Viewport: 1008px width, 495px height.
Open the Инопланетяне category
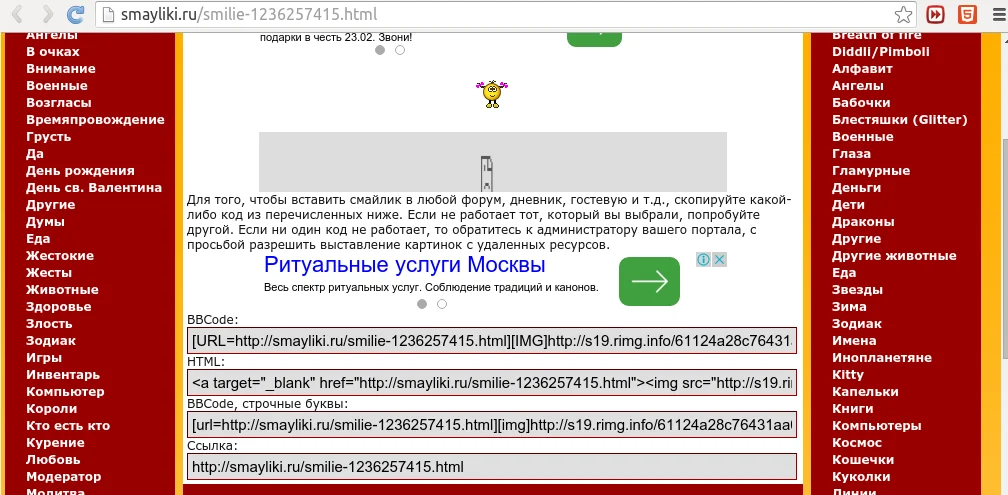(x=881, y=358)
